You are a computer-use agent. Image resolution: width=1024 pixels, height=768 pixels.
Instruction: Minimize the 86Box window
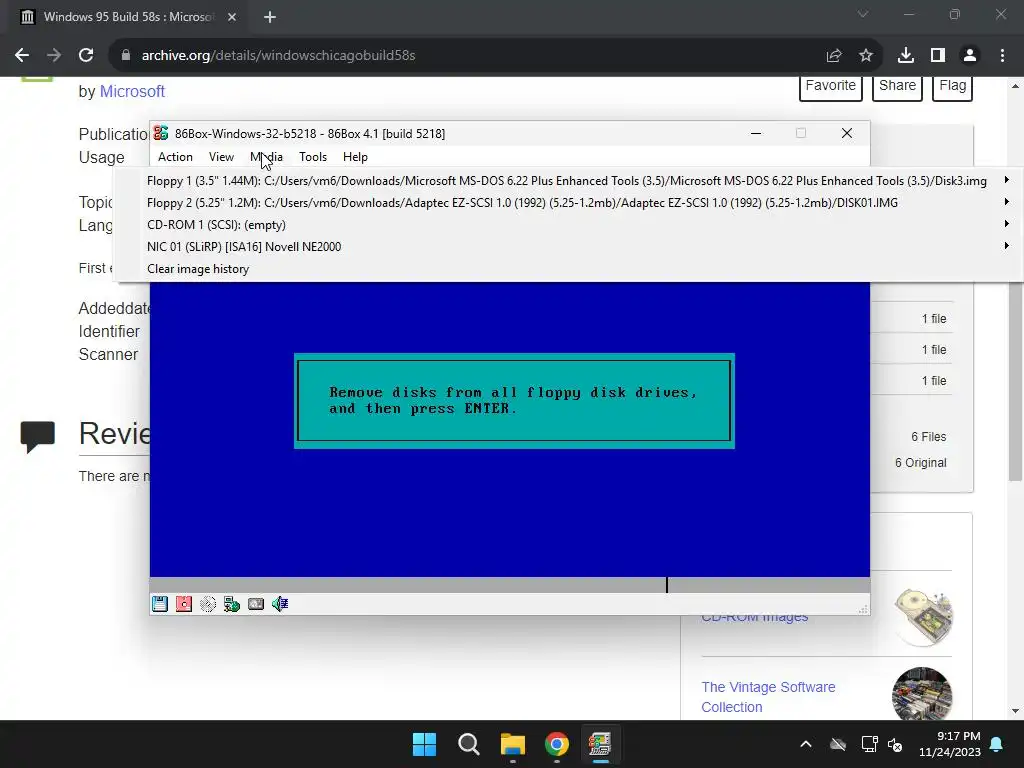756,133
